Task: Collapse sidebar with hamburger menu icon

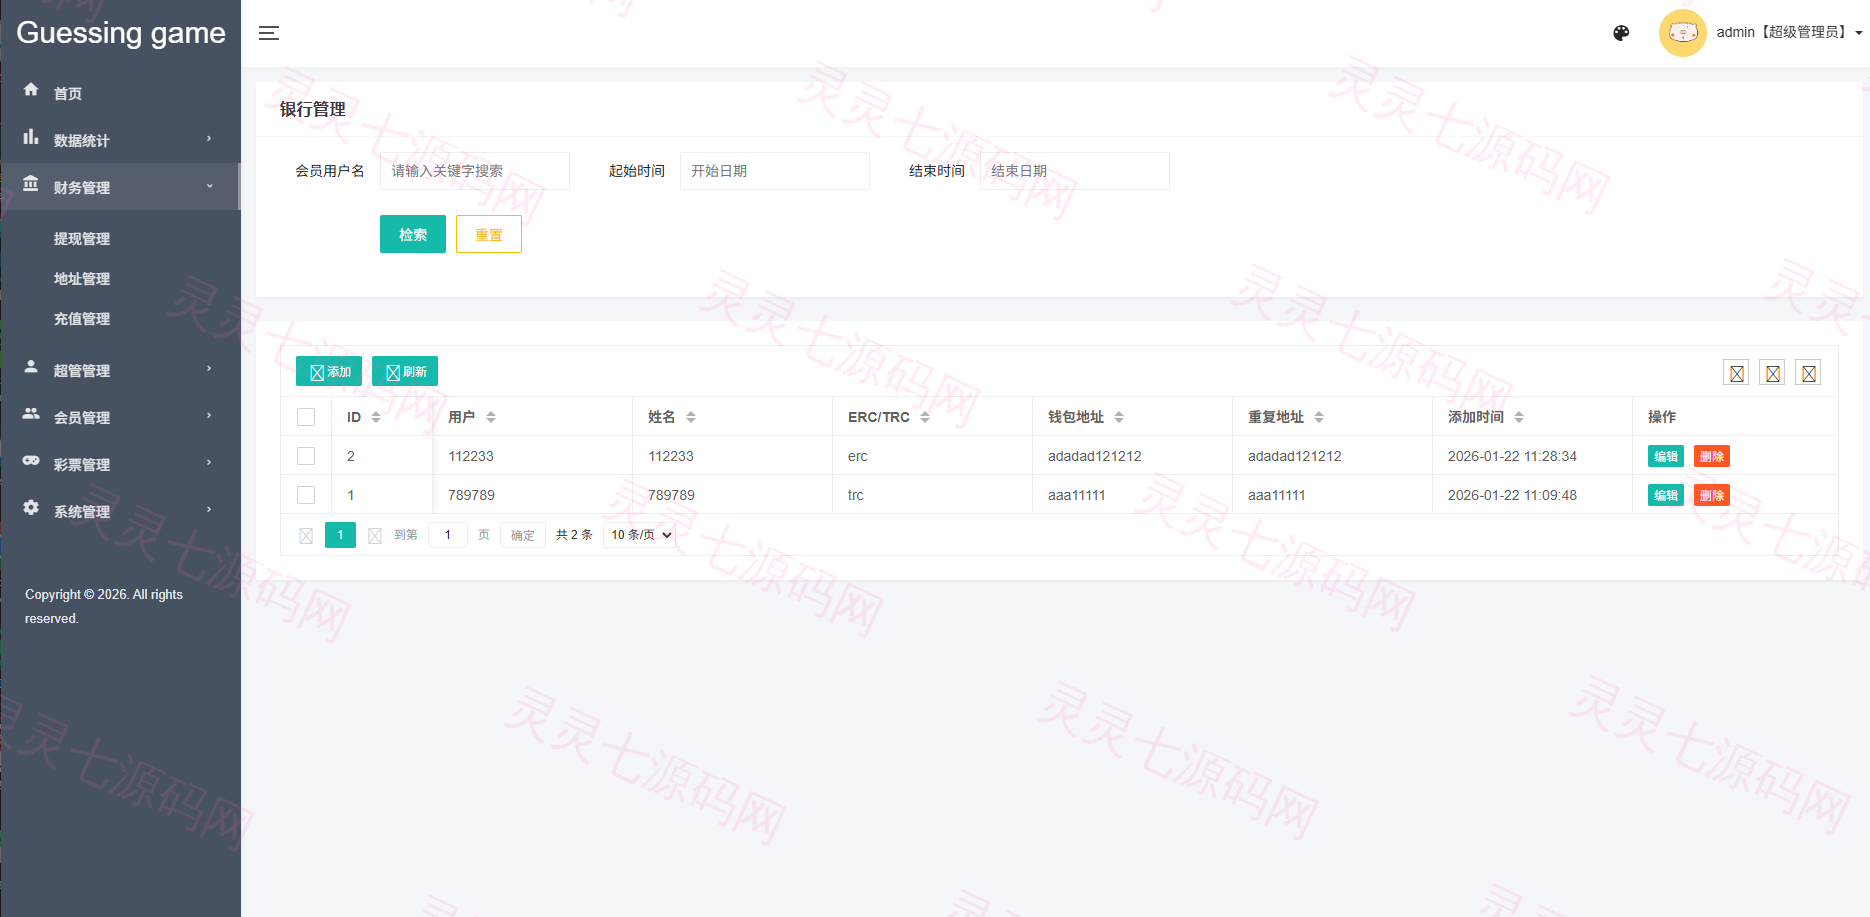Action: coord(269,33)
